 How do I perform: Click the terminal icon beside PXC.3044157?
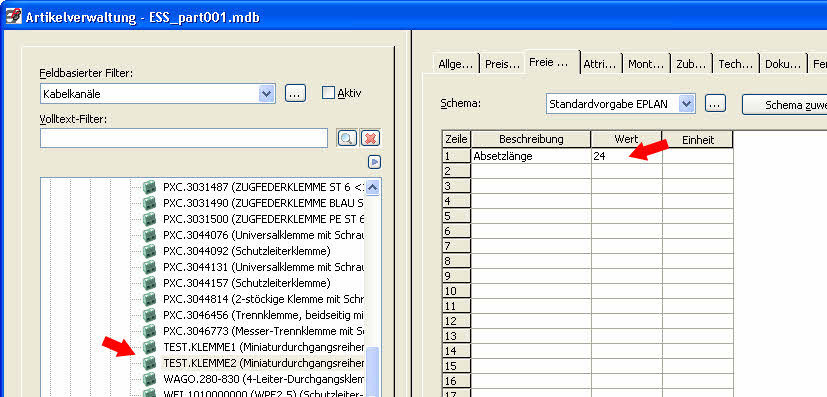coord(150,283)
